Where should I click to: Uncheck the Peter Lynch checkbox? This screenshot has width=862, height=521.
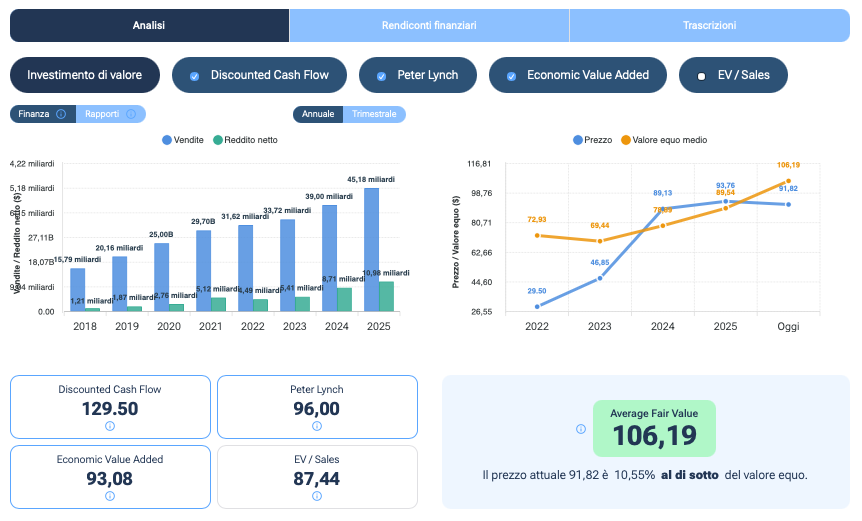click(x=381, y=75)
